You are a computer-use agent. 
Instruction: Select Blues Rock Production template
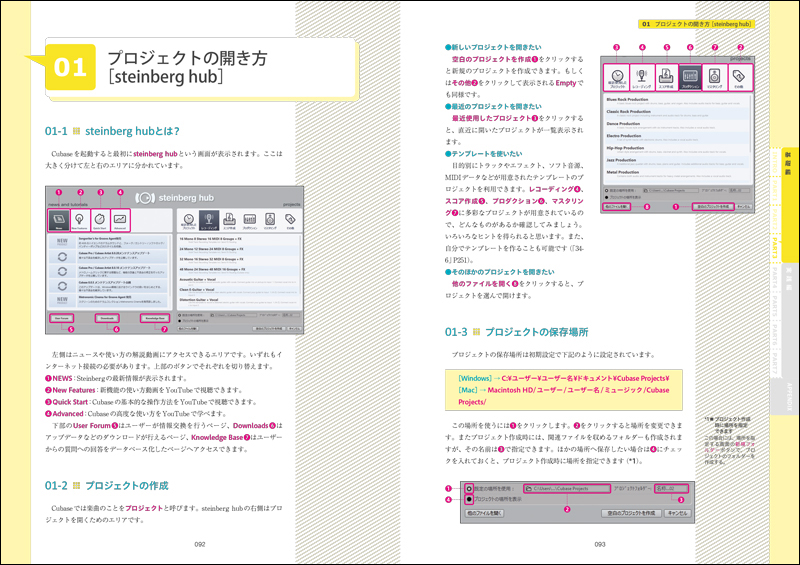pos(676,101)
